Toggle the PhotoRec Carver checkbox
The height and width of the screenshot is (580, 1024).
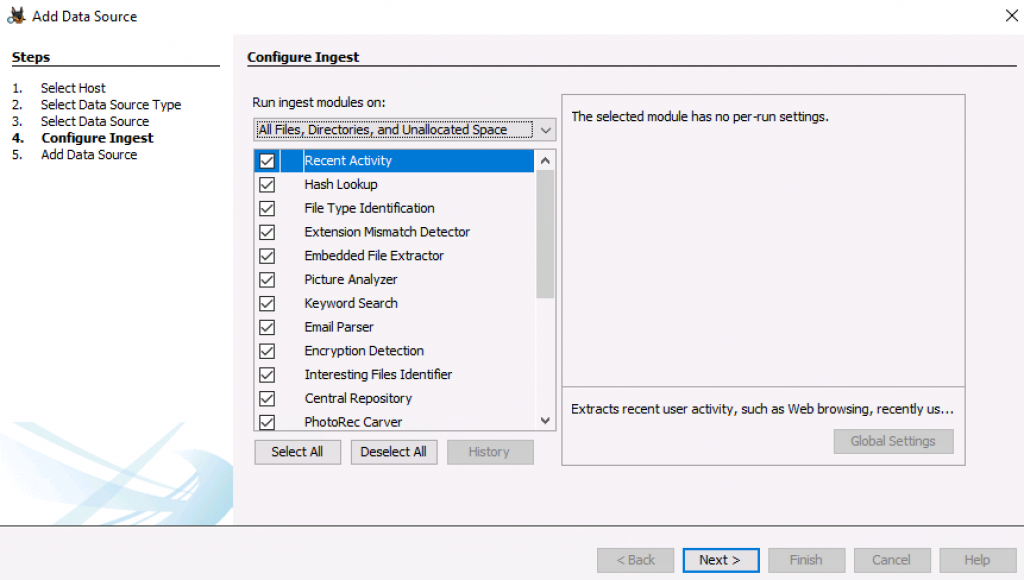click(267, 422)
